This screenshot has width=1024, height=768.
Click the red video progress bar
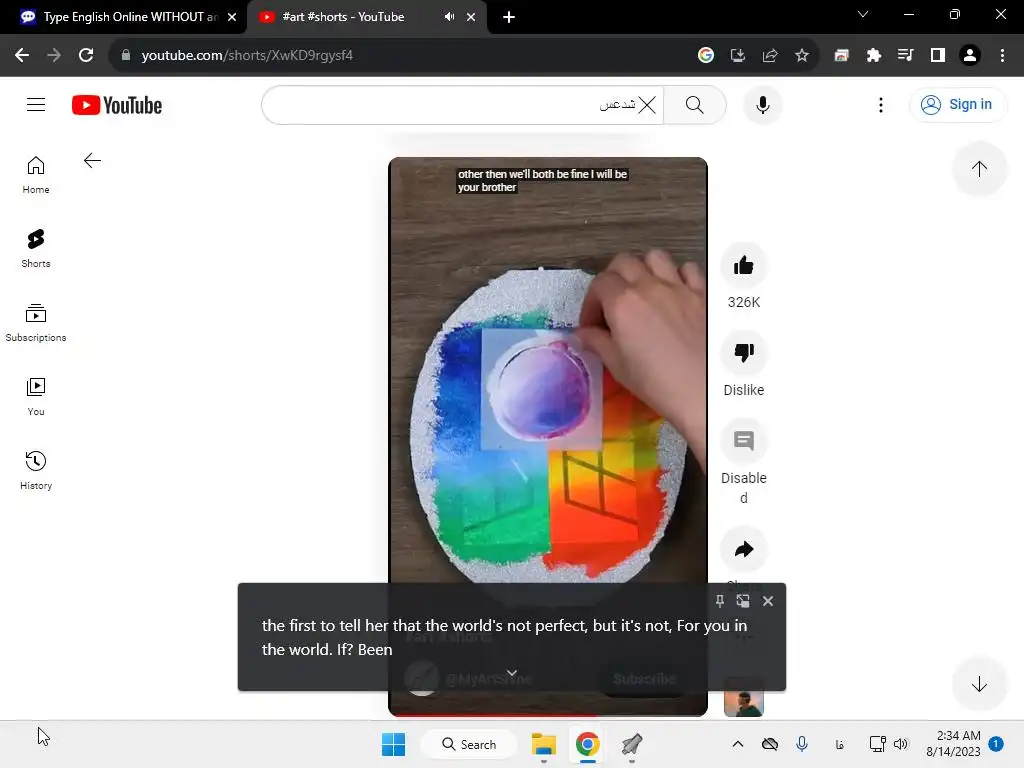pos(547,716)
